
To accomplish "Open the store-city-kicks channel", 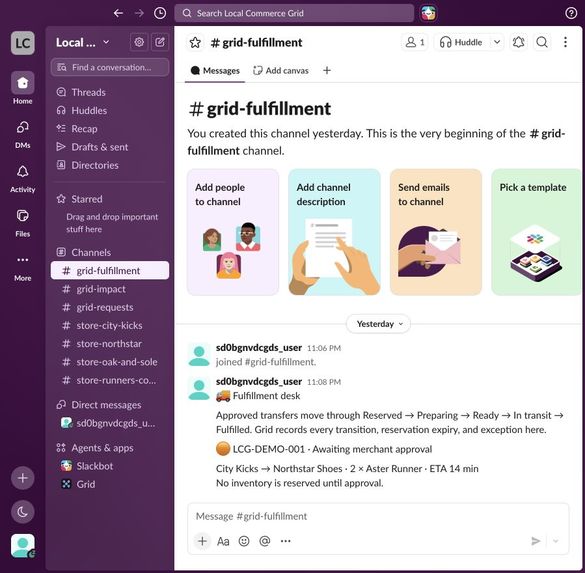I will (x=110, y=326).
